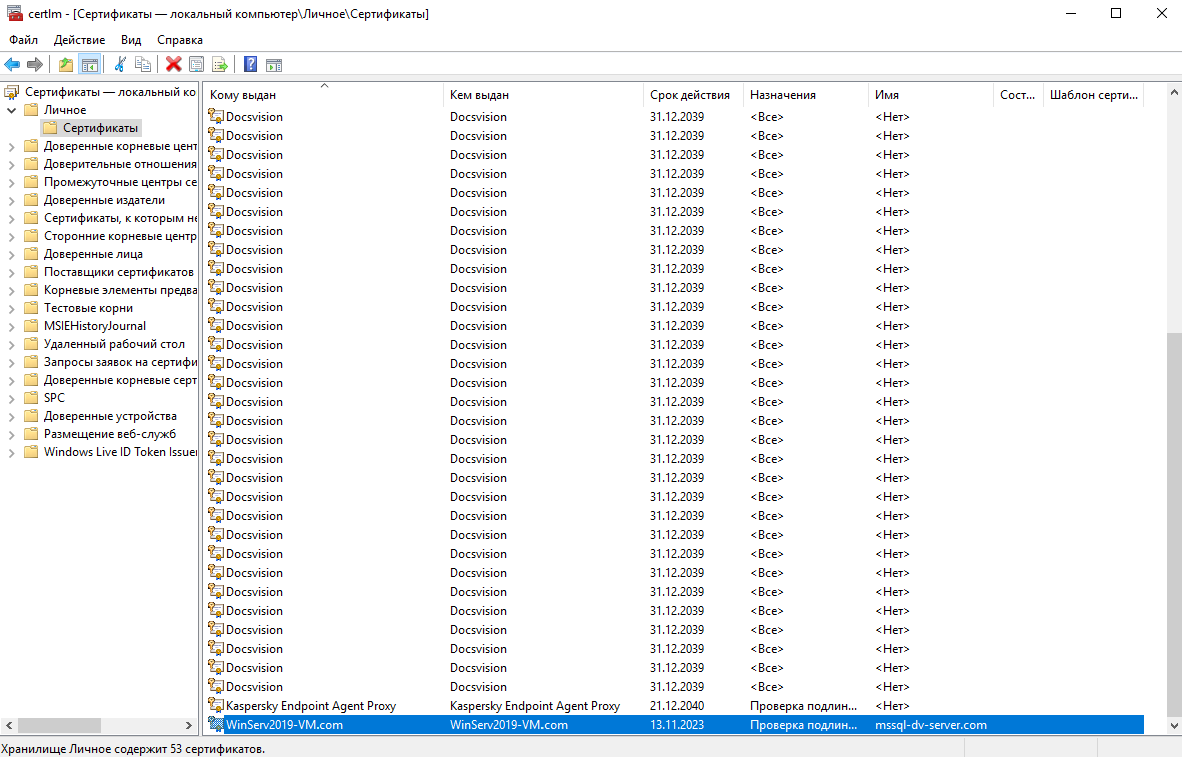Open the Файл menu
Screen dimensions: 1182x757
[x=23, y=40]
